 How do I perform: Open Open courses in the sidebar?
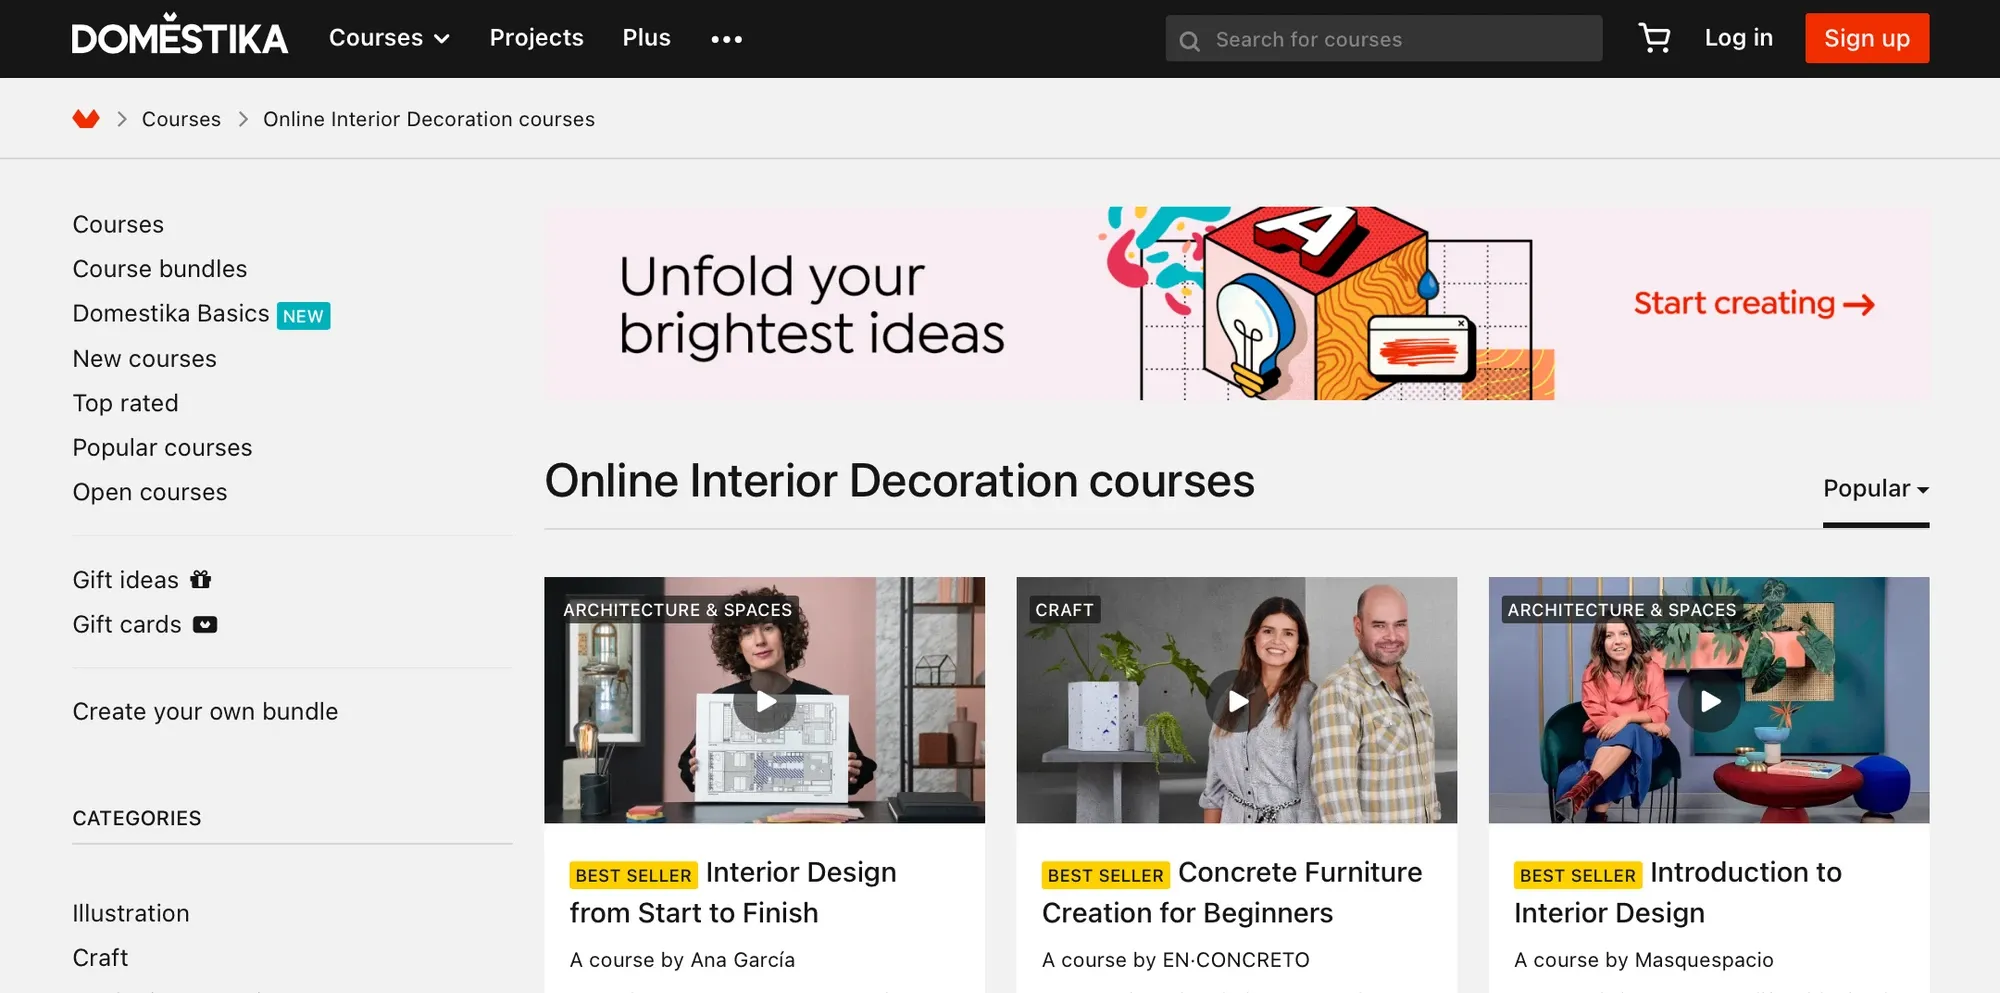pos(150,492)
